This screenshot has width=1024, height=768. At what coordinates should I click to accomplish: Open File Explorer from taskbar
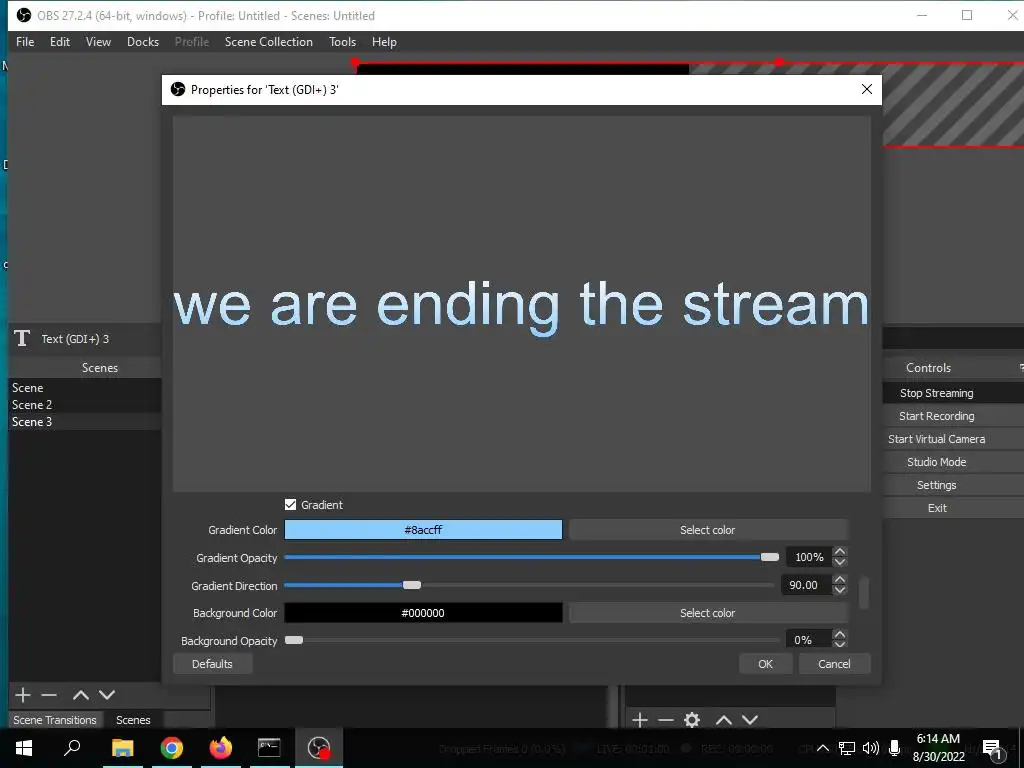[x=122, y=748]
